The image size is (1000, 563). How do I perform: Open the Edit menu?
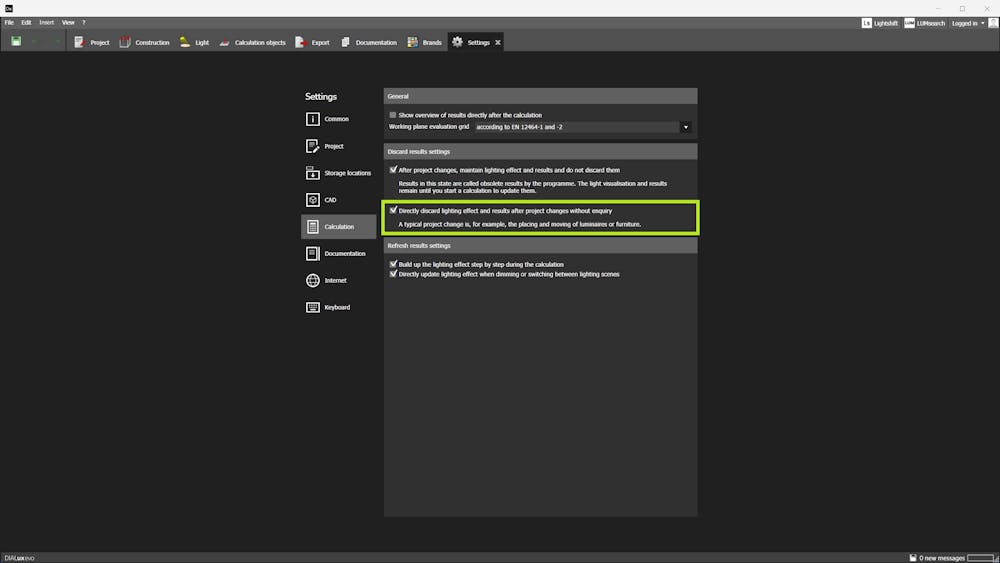tap(26, 22)
